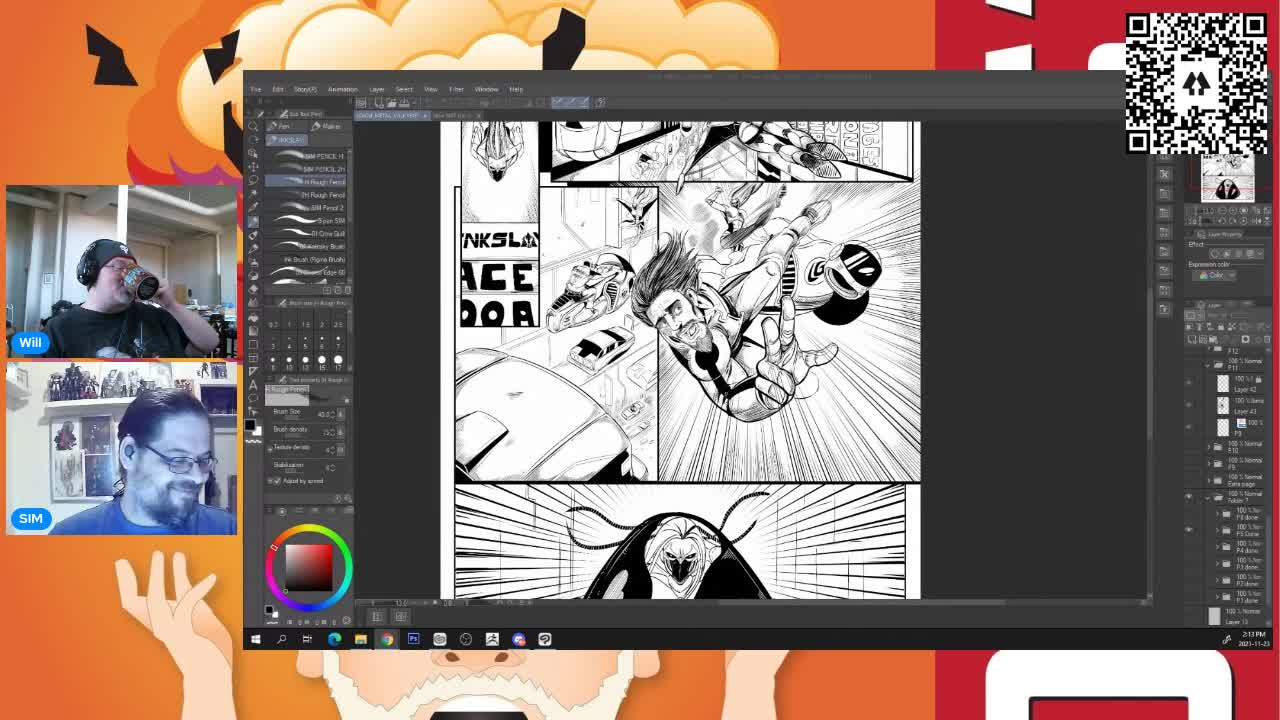
Task: Choose the SIM Pencil 2 brush
Action: pyautogui.click(x=306, y=208)
